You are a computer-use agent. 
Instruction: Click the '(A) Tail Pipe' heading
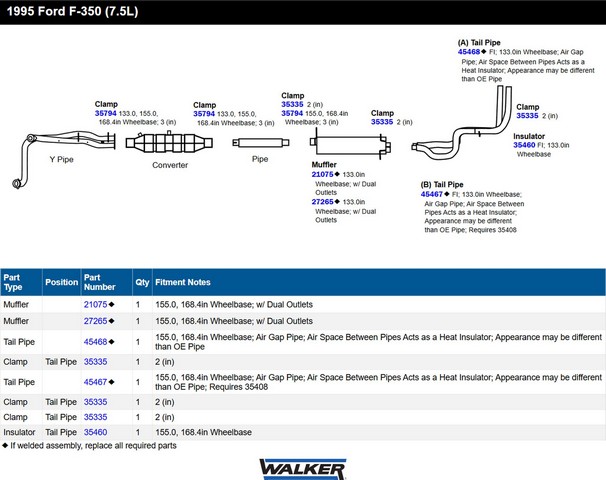tap(479, 43)
